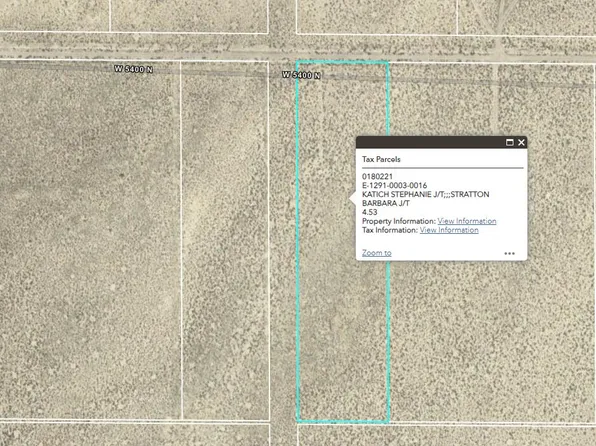Click owner name KATICH STEPHANIE J/T
The height and width of the screenshot is (446, 596).
404,194
